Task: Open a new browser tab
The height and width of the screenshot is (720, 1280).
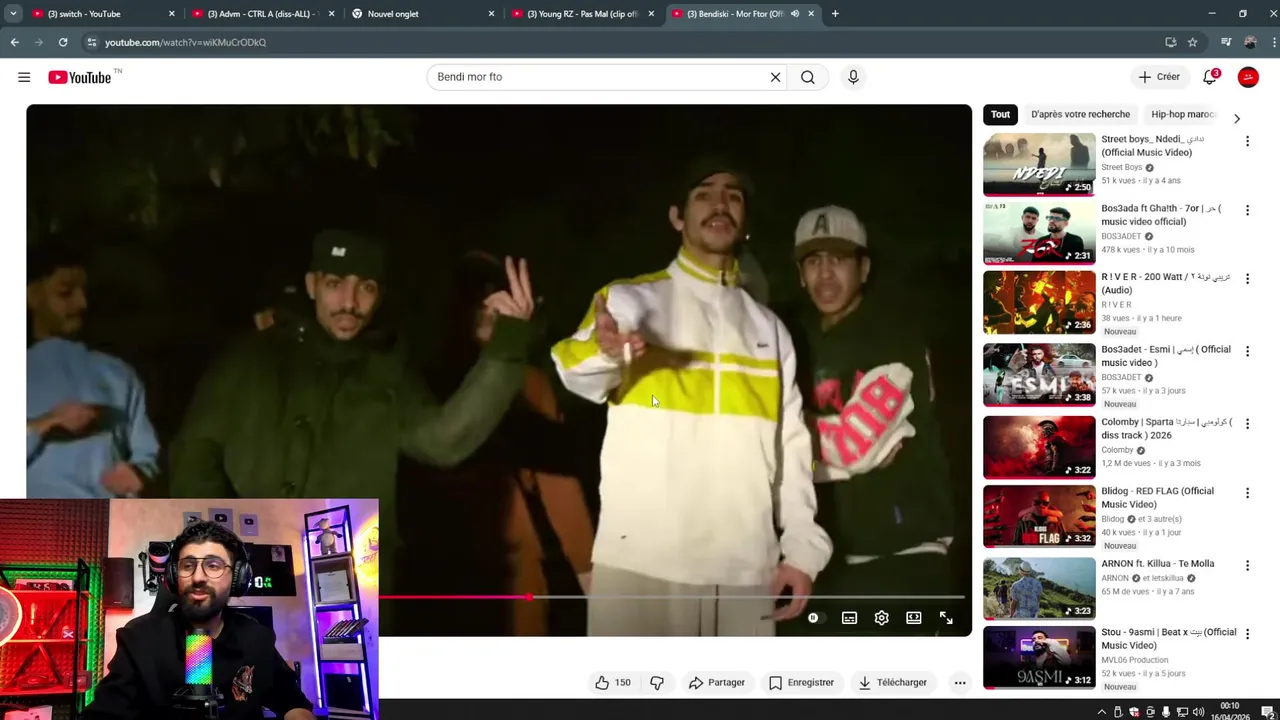Action: coord(835,14)
